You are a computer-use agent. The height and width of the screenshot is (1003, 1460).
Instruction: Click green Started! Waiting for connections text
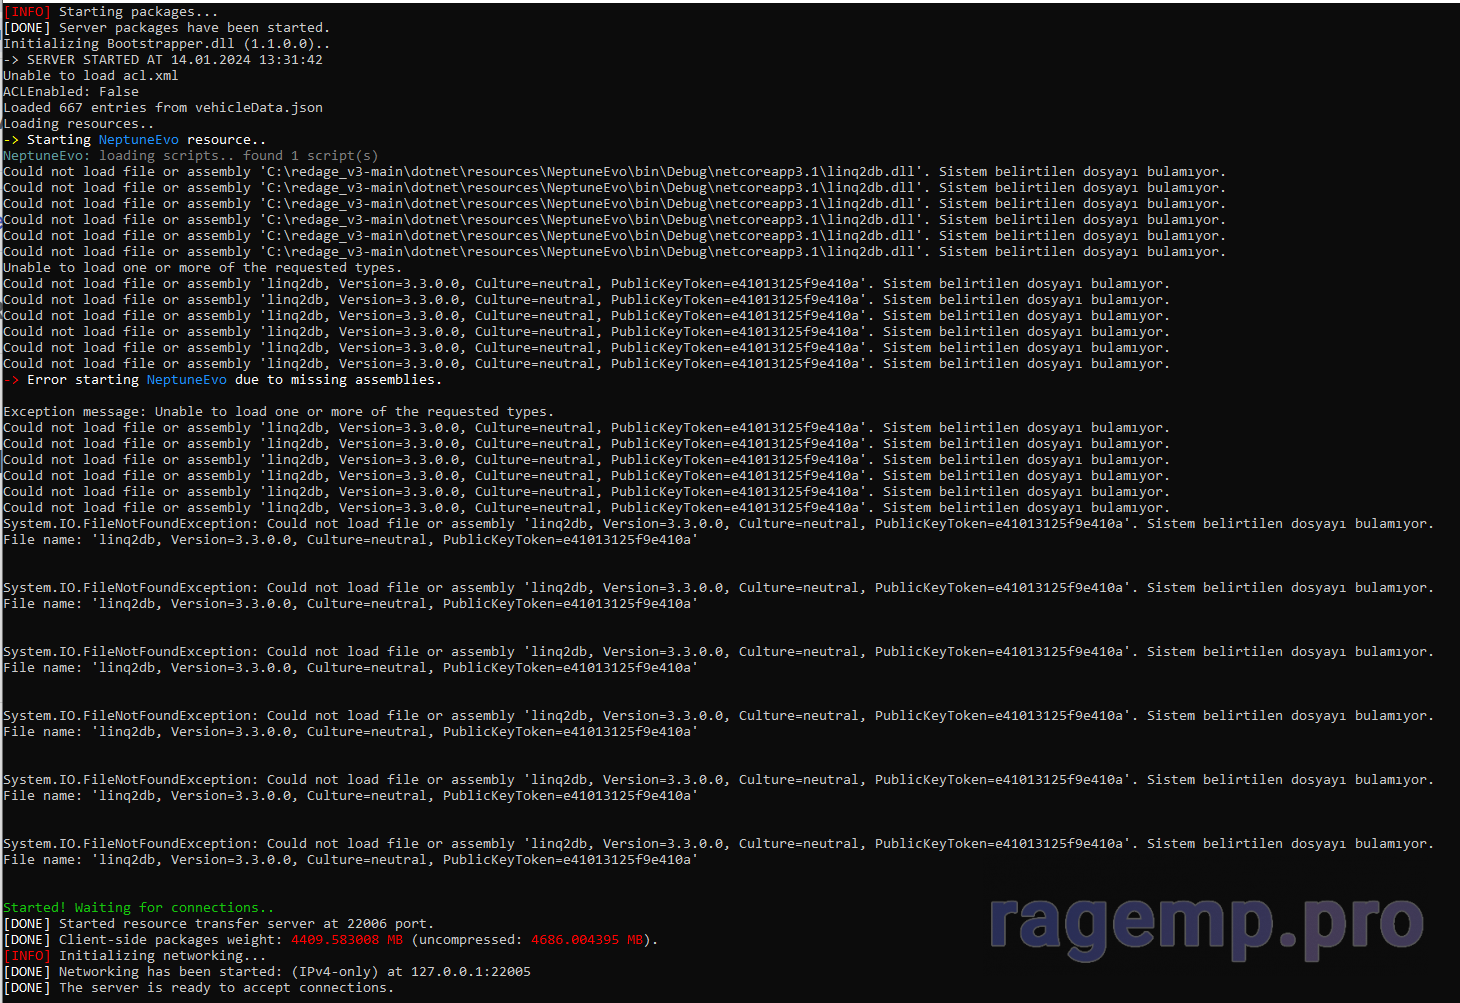pyautogui.click(x=138, y=908)
